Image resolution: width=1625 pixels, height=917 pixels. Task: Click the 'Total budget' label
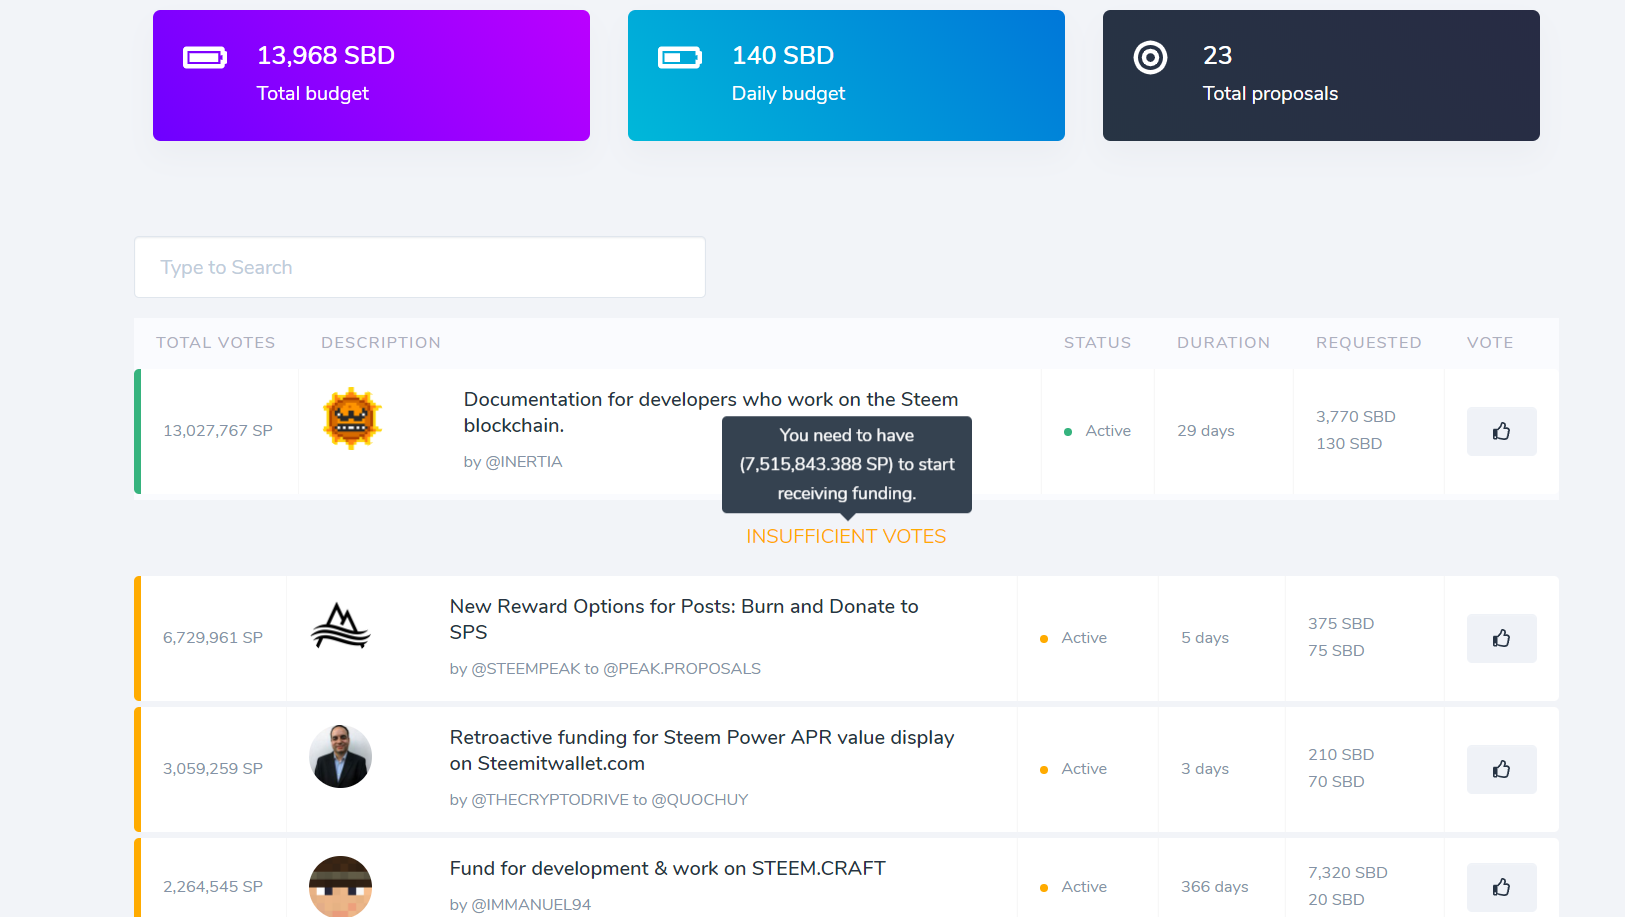[x=313, y=94]
